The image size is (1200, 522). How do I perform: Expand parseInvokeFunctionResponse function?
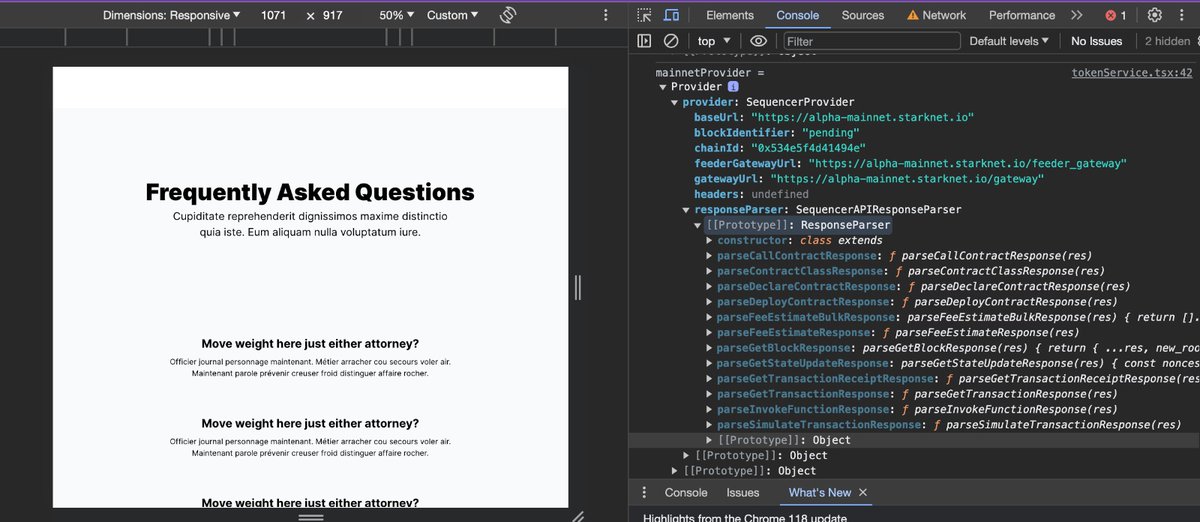[x=710, y=409]
